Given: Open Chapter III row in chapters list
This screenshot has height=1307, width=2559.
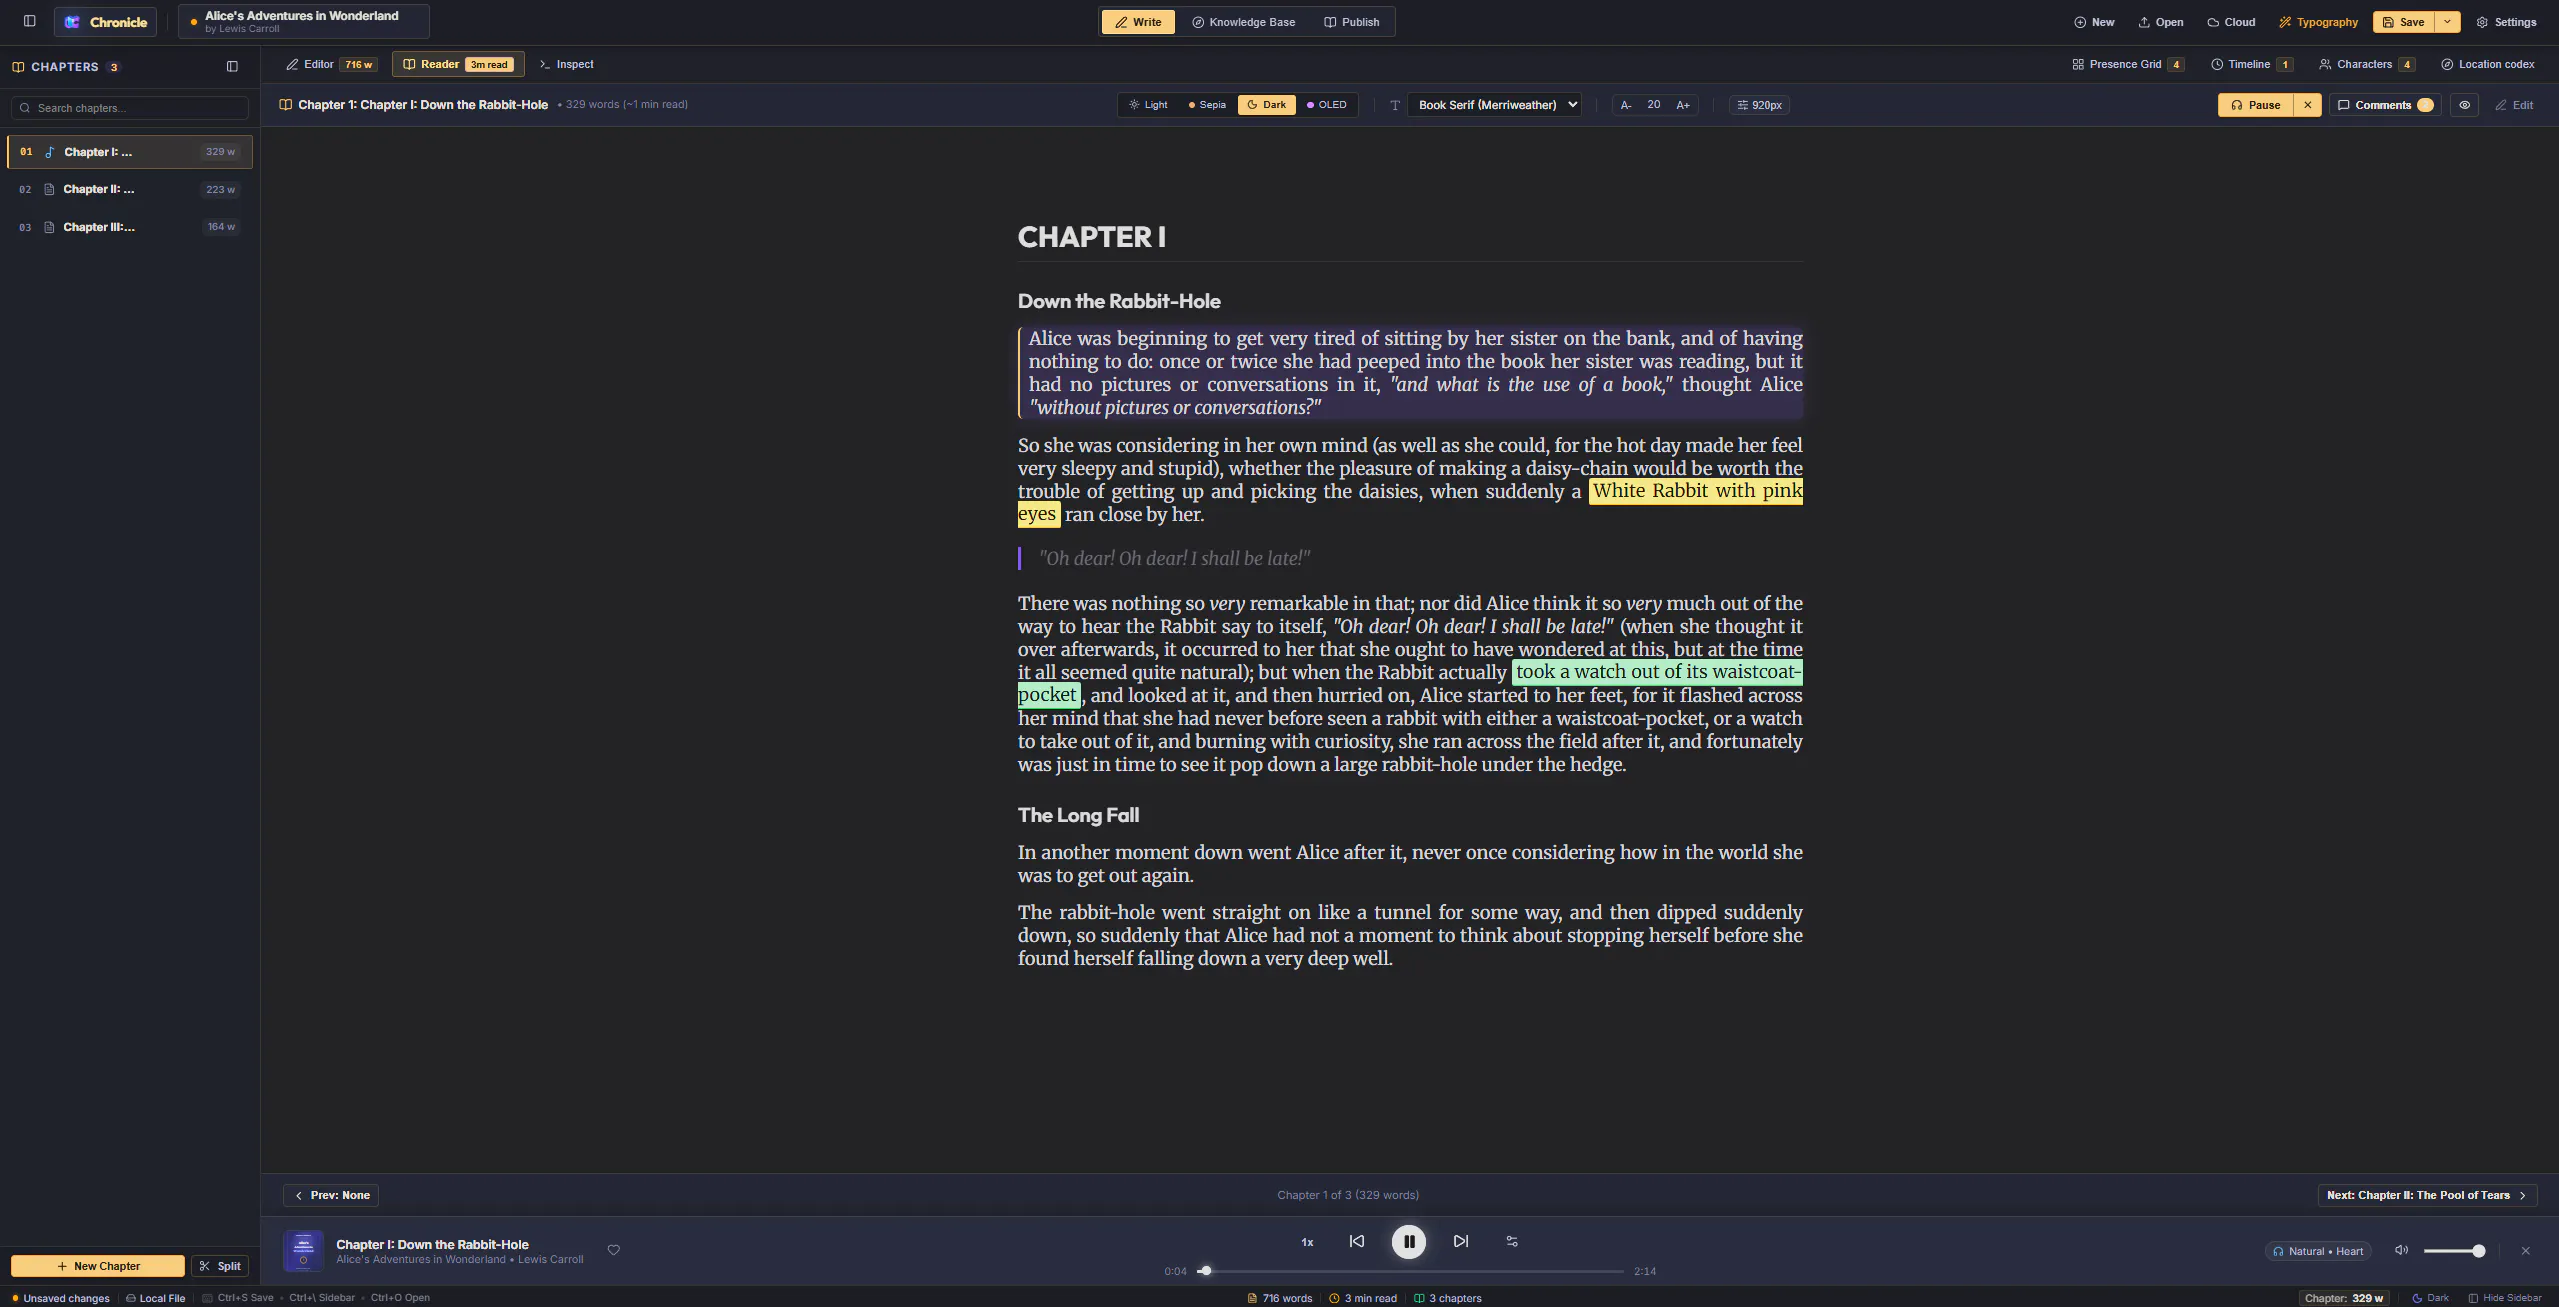Looking at the screenshot, I should tap(130, 227).
